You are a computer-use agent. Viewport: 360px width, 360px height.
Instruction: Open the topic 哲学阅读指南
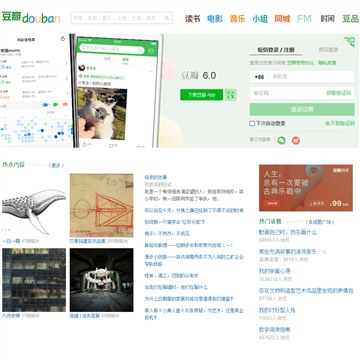275,330
